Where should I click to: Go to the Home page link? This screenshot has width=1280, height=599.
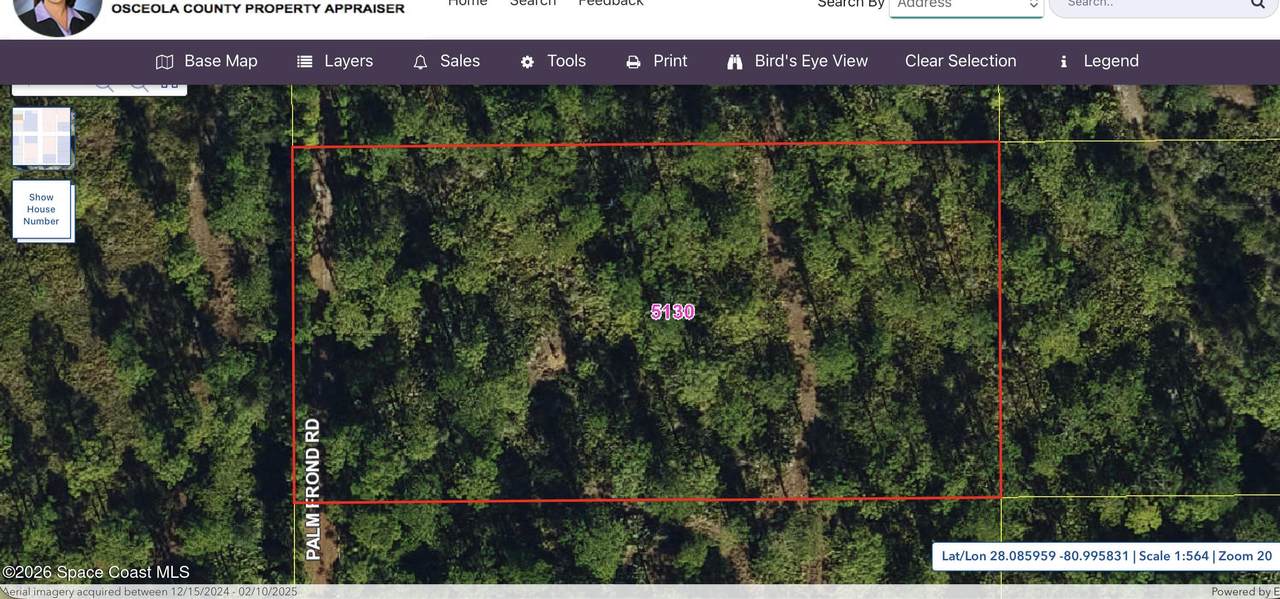click(467, 3)
